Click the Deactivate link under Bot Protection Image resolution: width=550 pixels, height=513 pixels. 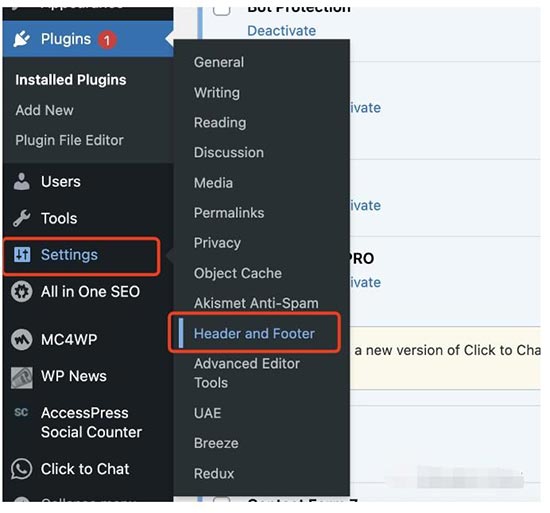(x=282, y=31)
